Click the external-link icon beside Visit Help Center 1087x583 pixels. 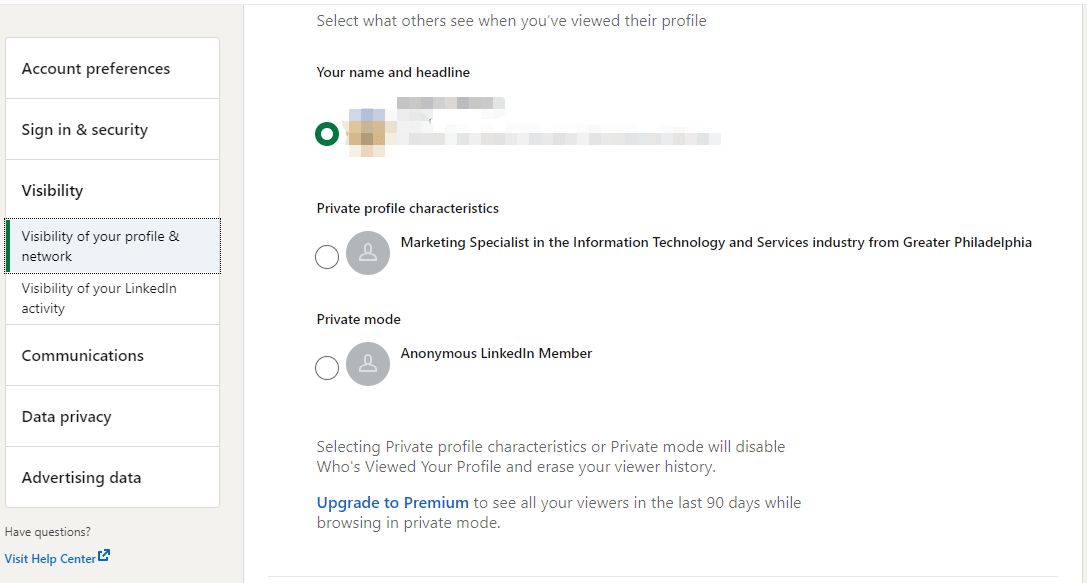click(x=104, y=556)
